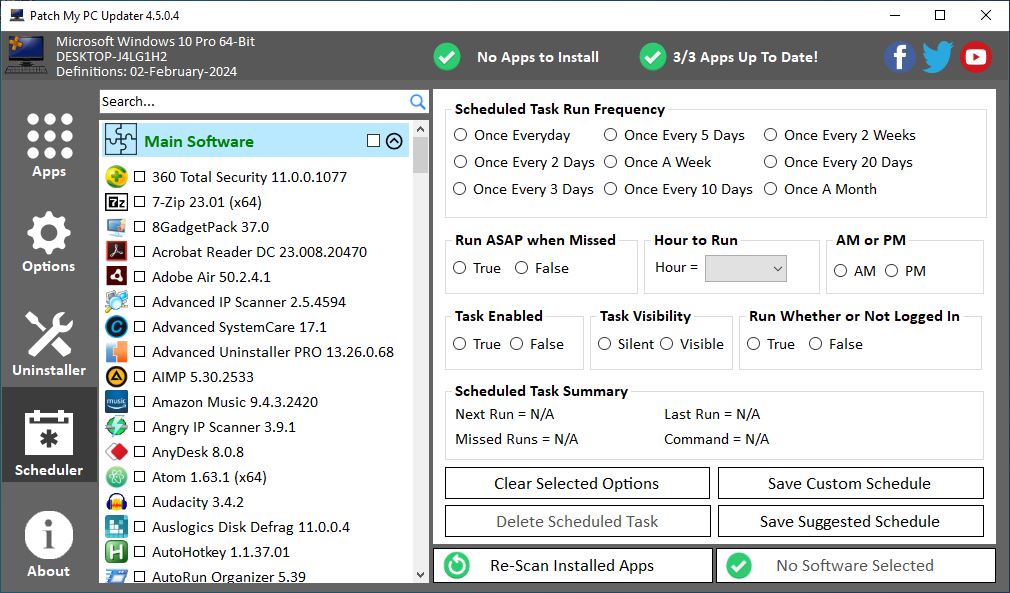
Task: Click Save Custom Schedule button
Action: click(850, 483)
